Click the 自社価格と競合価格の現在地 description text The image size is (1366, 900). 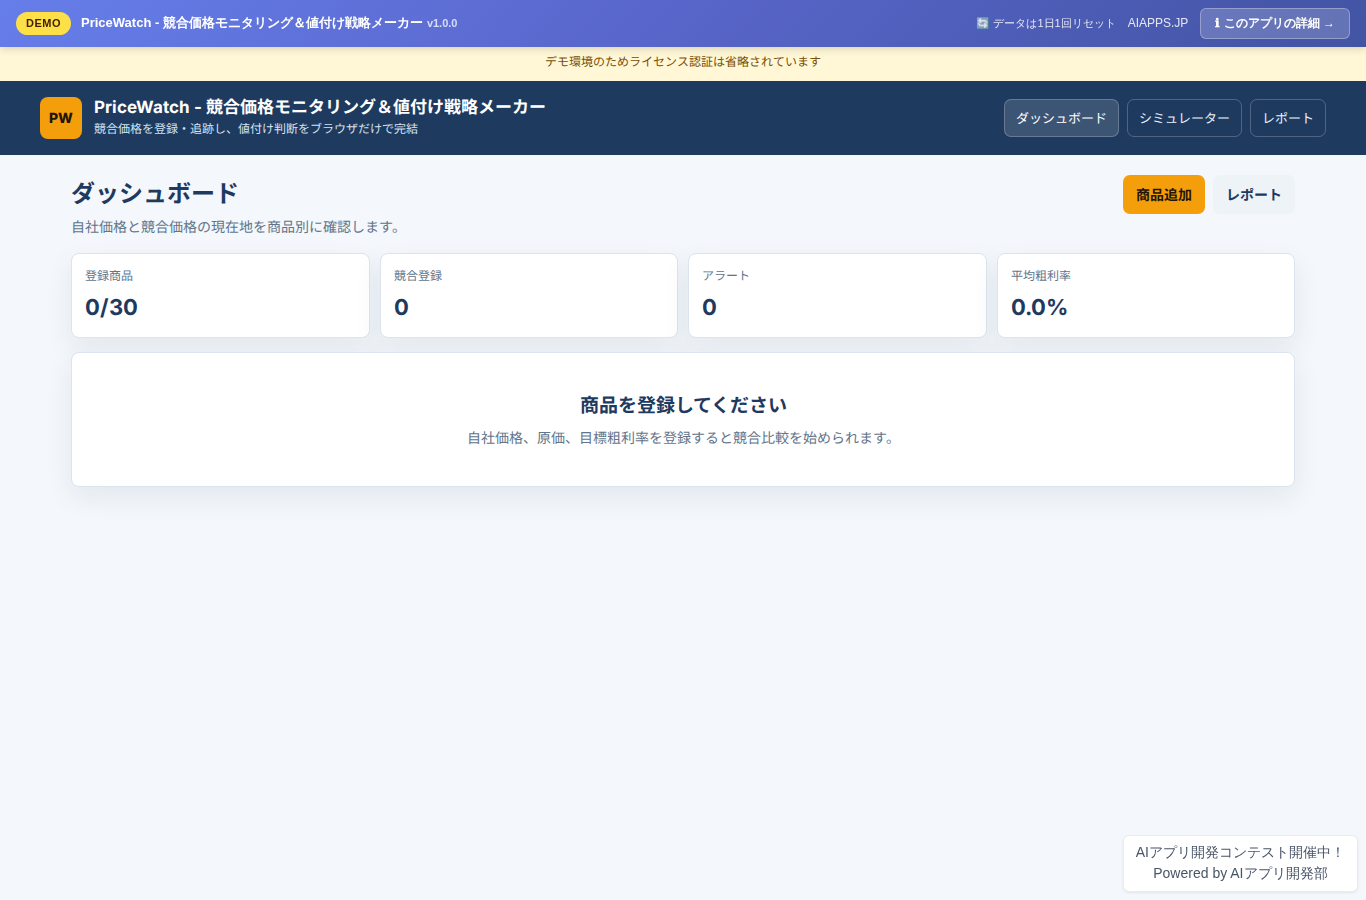(238, 227)
